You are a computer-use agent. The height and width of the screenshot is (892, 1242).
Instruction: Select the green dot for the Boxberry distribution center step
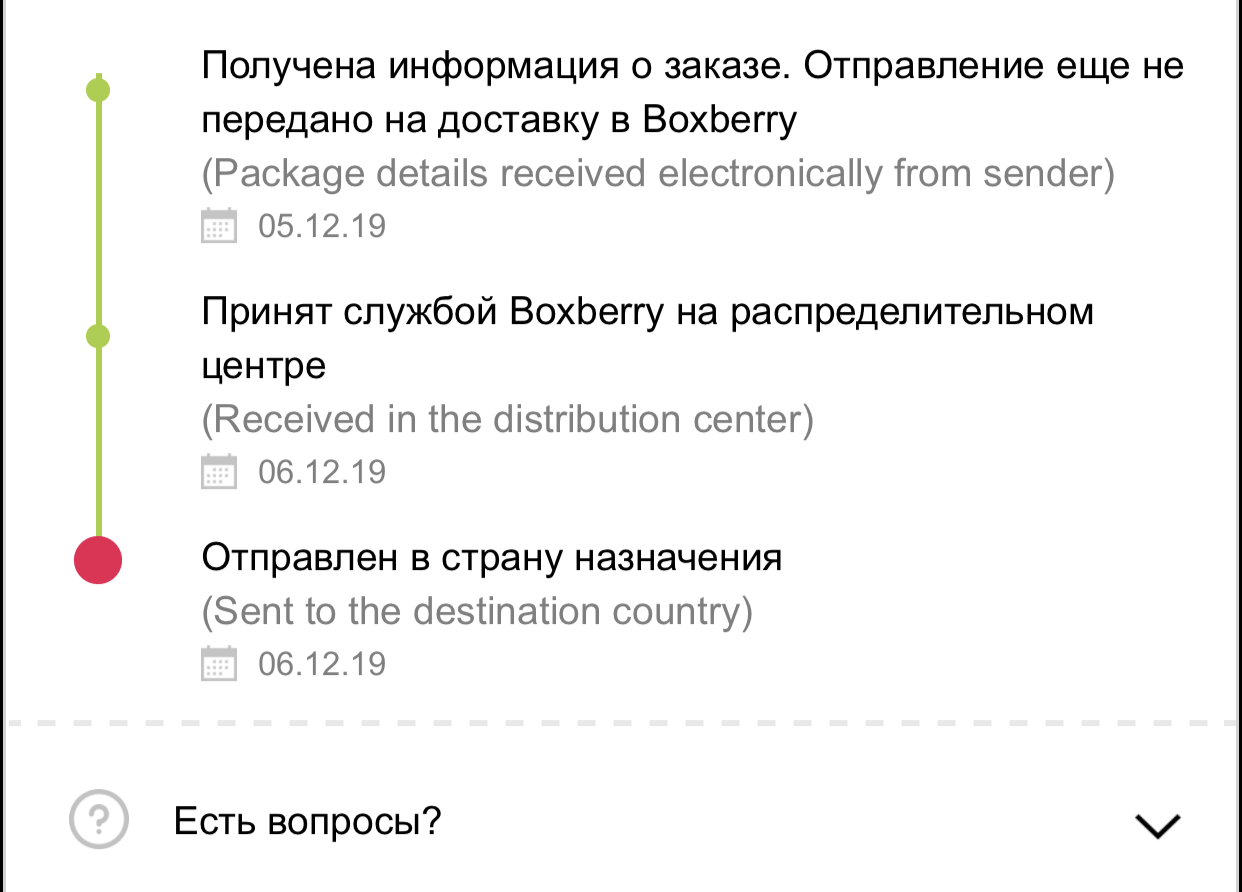point(98,336)
